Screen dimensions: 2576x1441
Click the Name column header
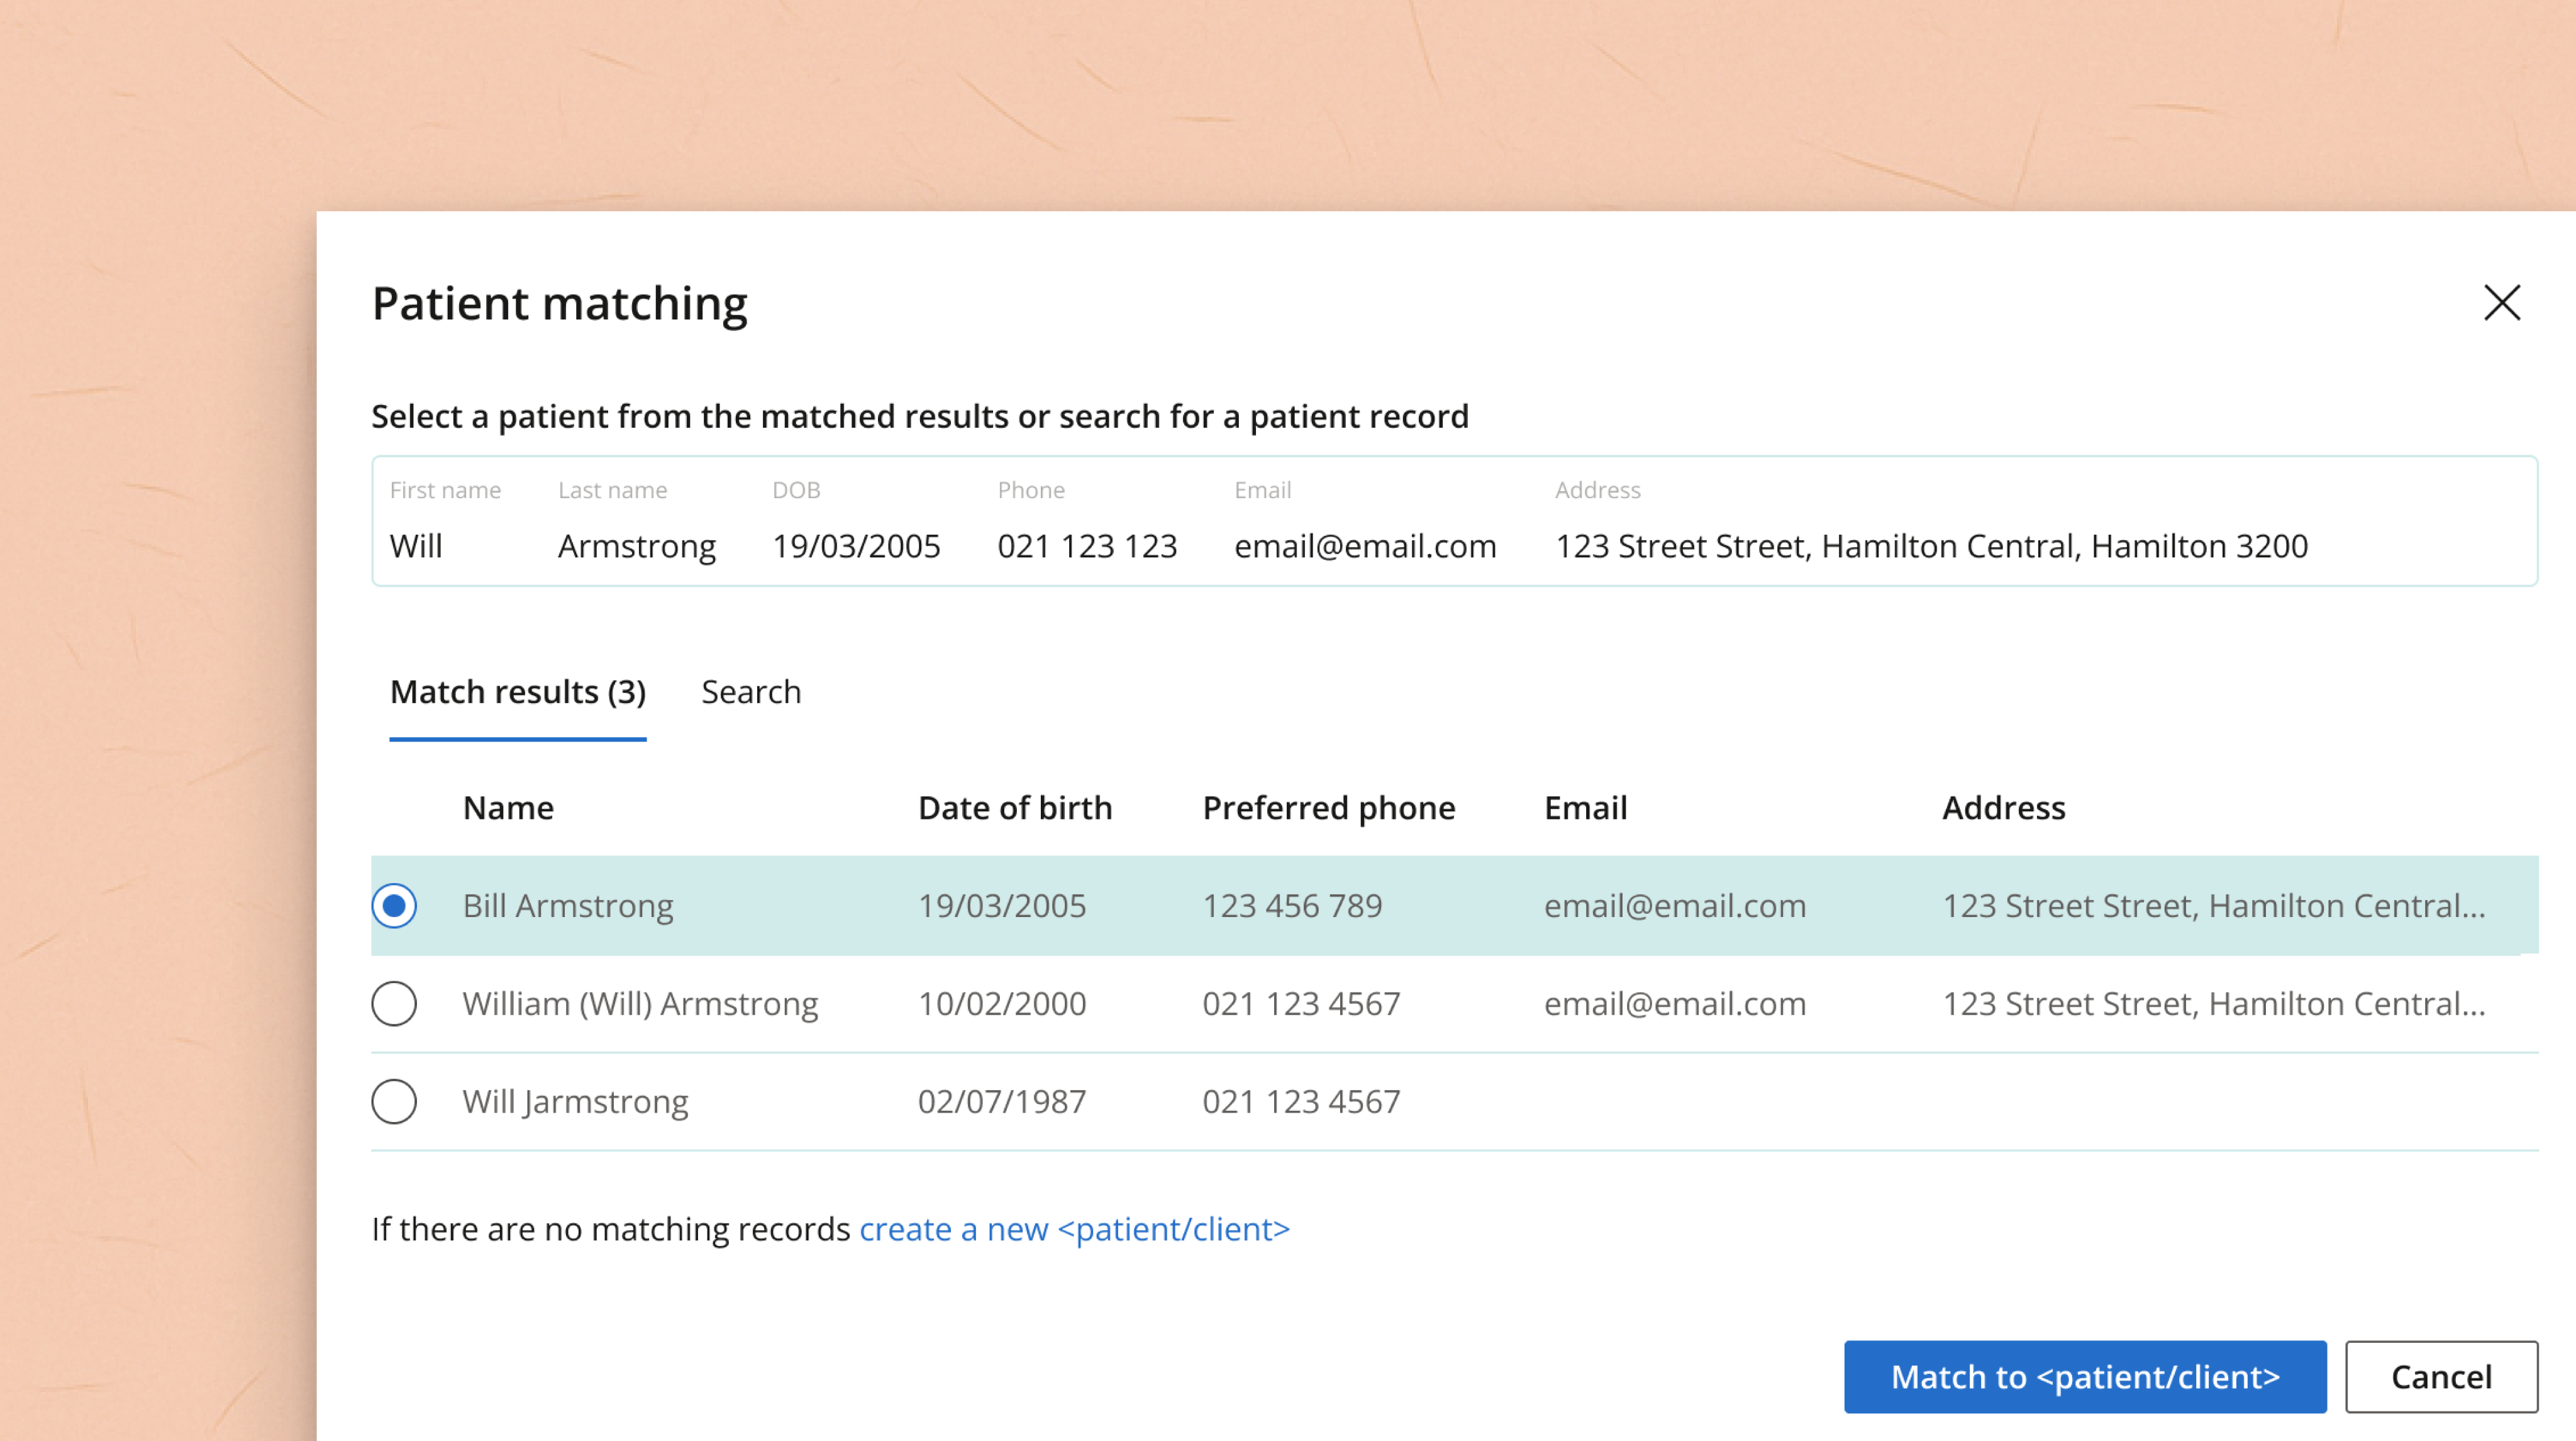click(508, 807)
